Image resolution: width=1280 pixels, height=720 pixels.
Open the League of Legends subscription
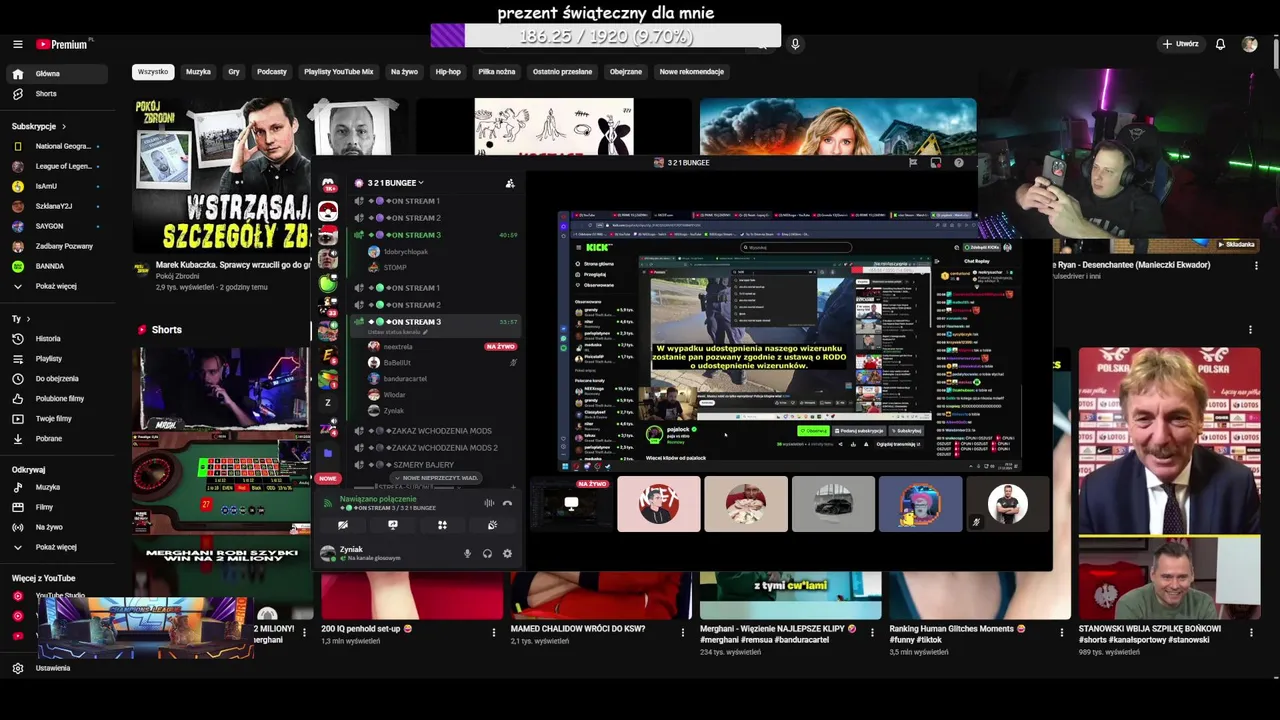point(55,166)
